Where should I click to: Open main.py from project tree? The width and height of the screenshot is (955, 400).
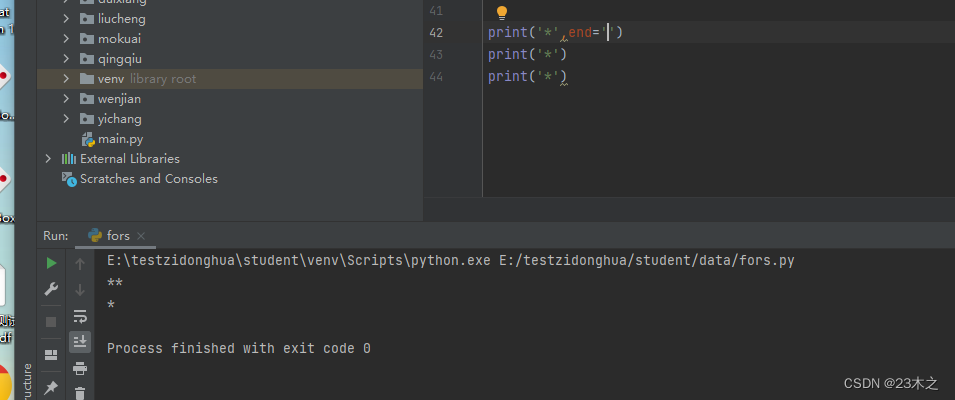[x=120, y=139]
